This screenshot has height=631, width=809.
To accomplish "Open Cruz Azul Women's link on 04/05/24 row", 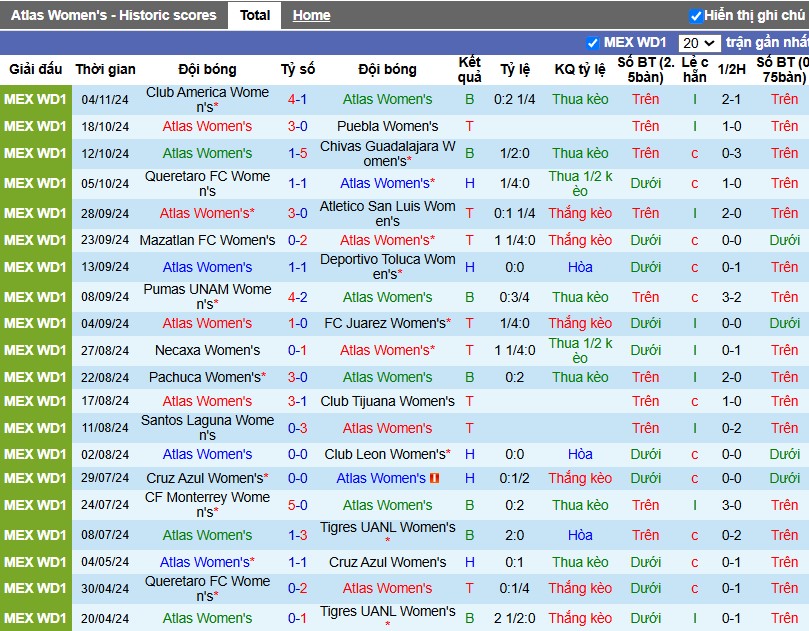I will point(387,562).
